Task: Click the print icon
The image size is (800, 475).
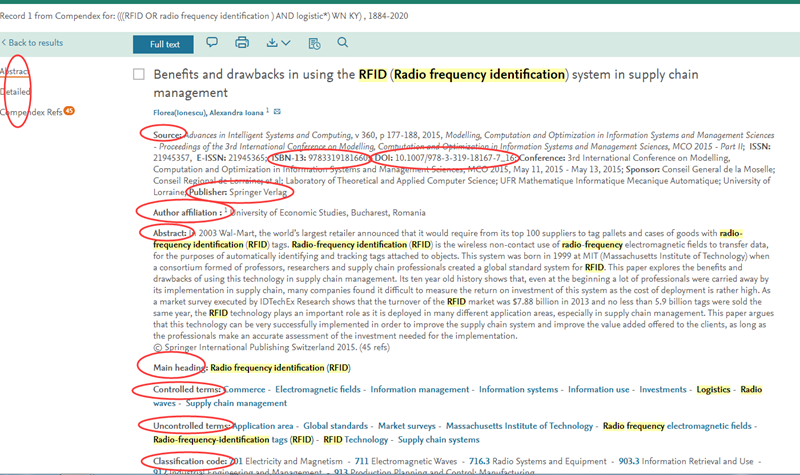Action: point(242,42)
